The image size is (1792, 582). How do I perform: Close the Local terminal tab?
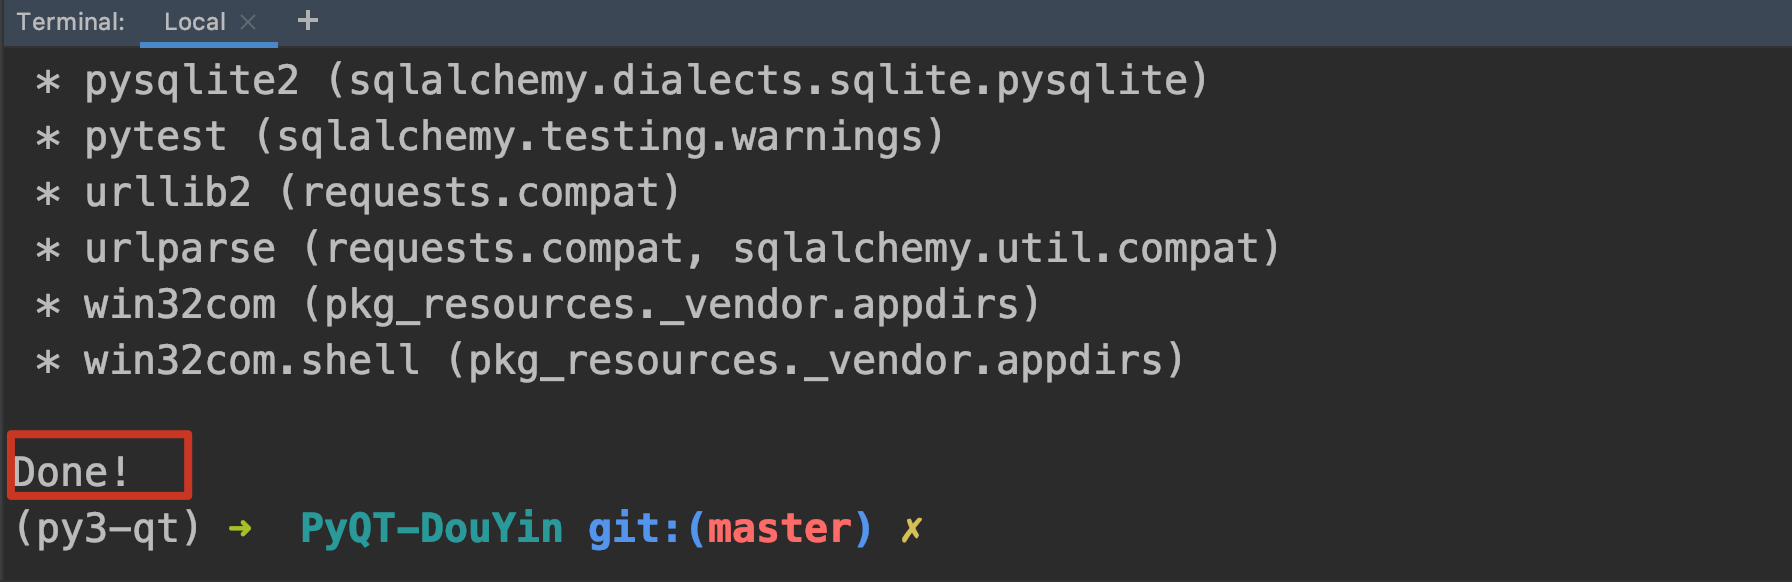point(249,22)
